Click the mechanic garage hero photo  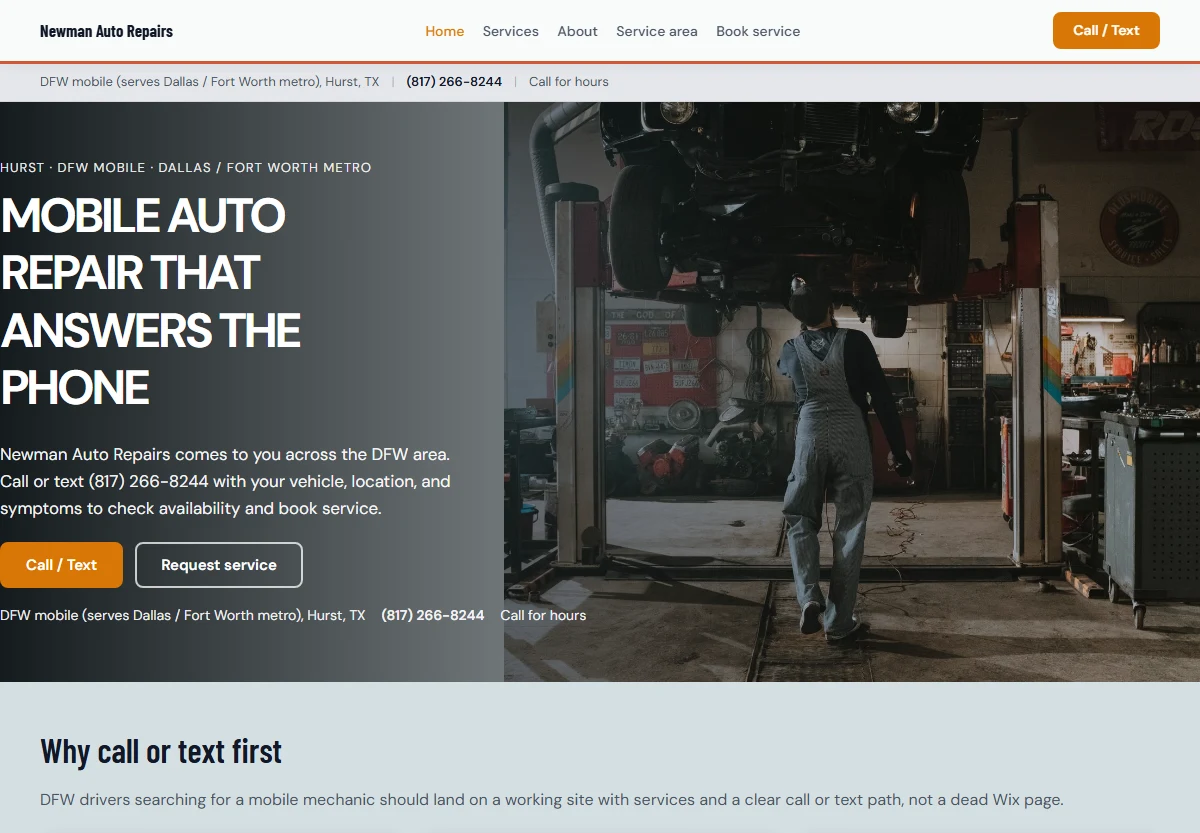pyautogui.click(x=852, y=392)
